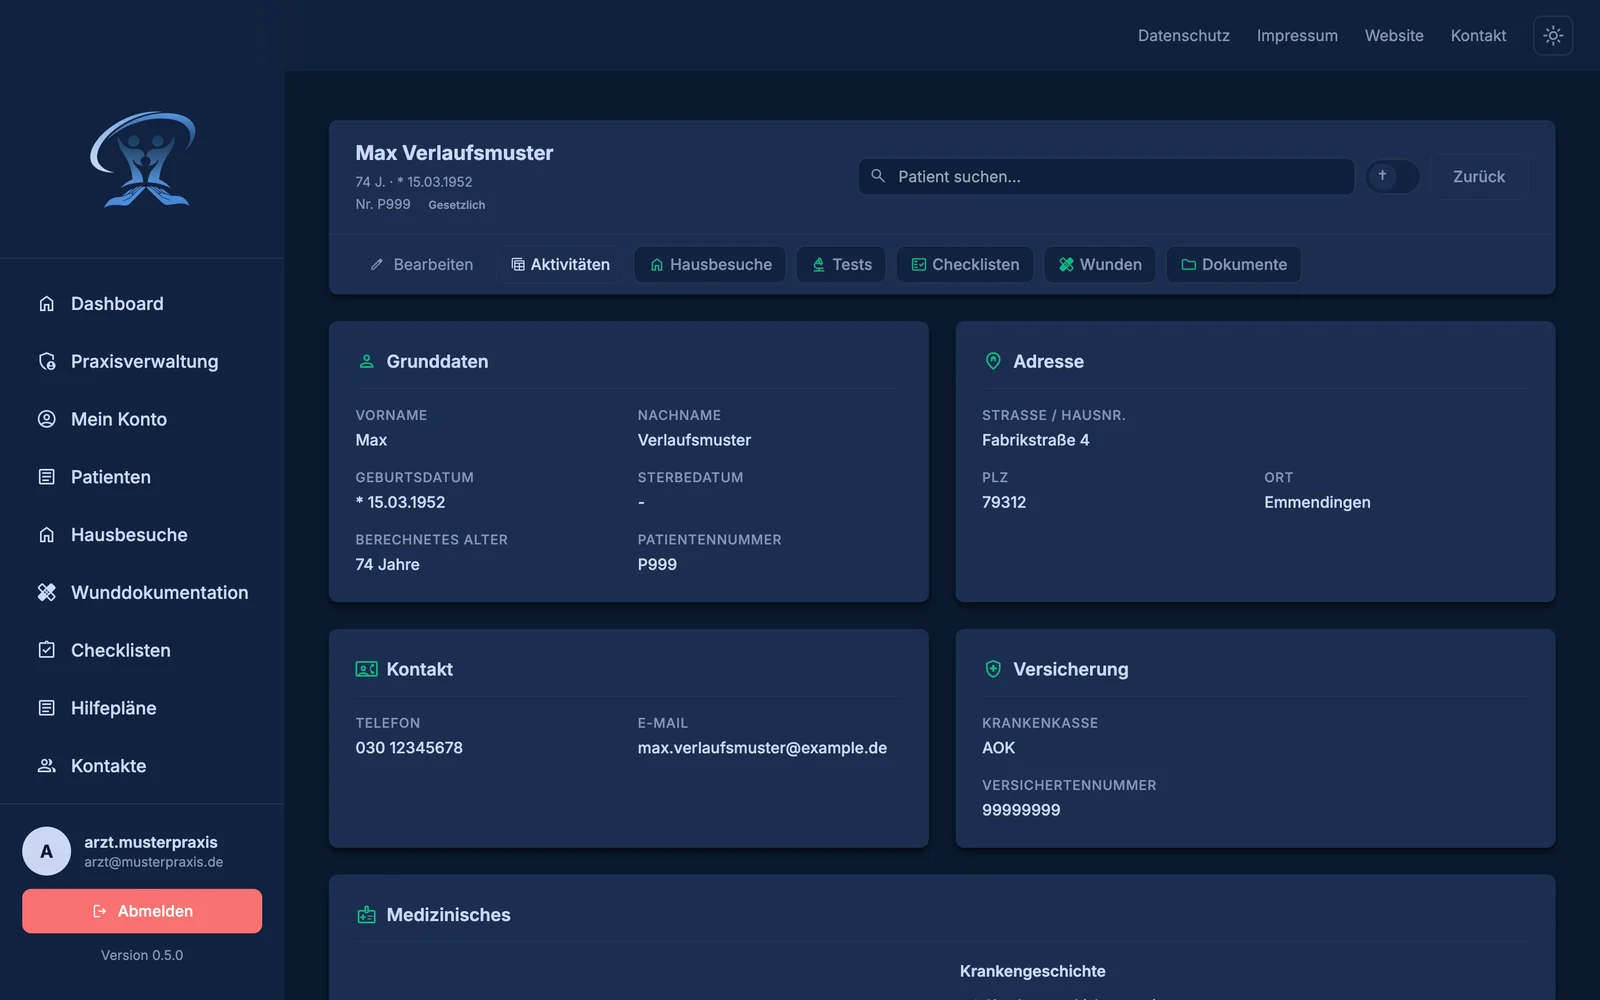
Task: Click the Krankenkasse value AOK
Action: [998, 748]
